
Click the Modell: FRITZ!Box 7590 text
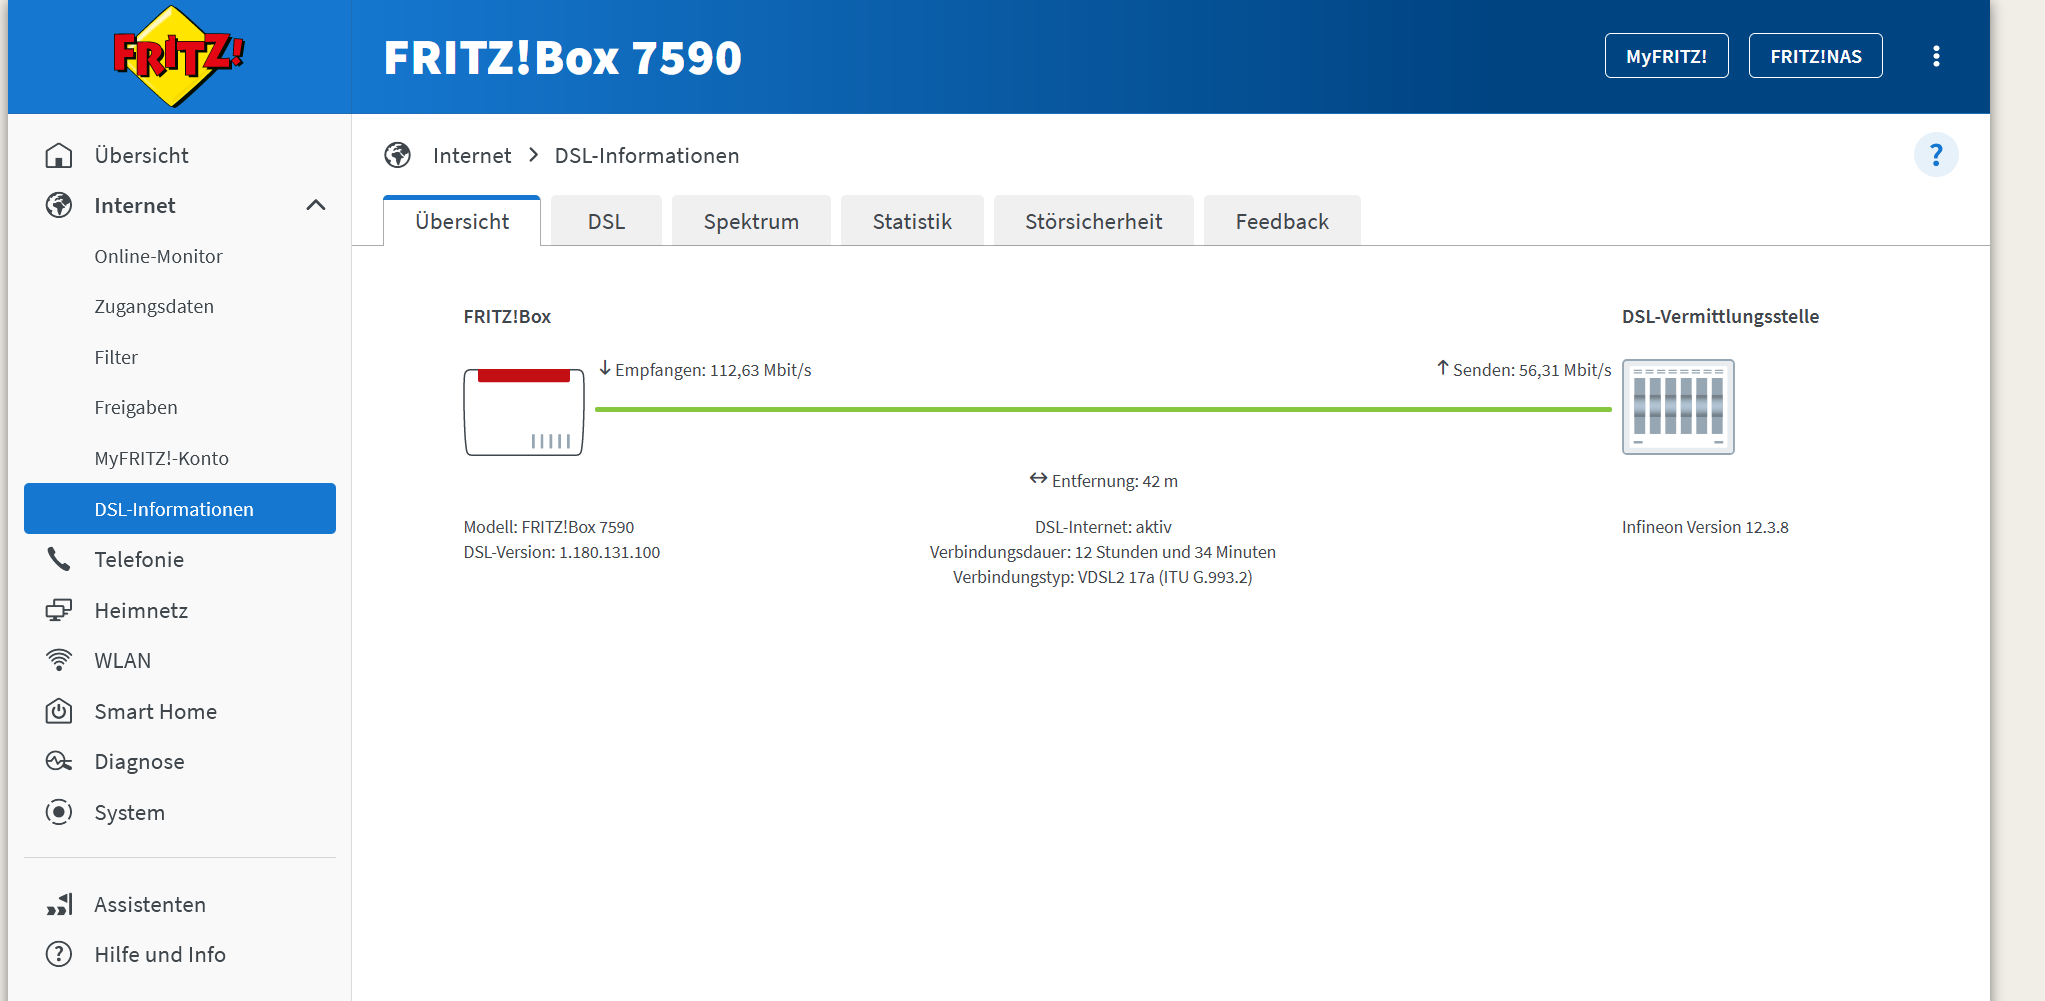(x=549, y=527)
